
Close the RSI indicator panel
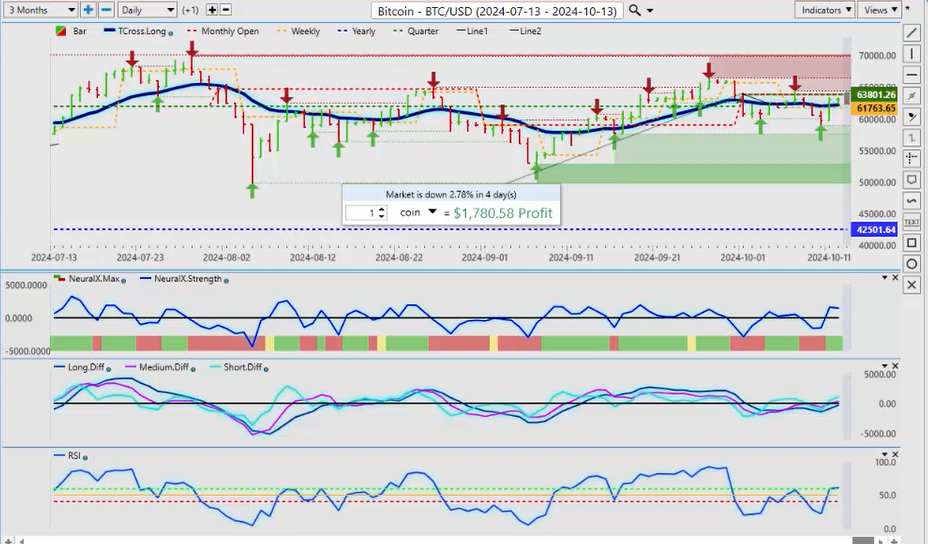pyautogui.click(x=895, y=455)
